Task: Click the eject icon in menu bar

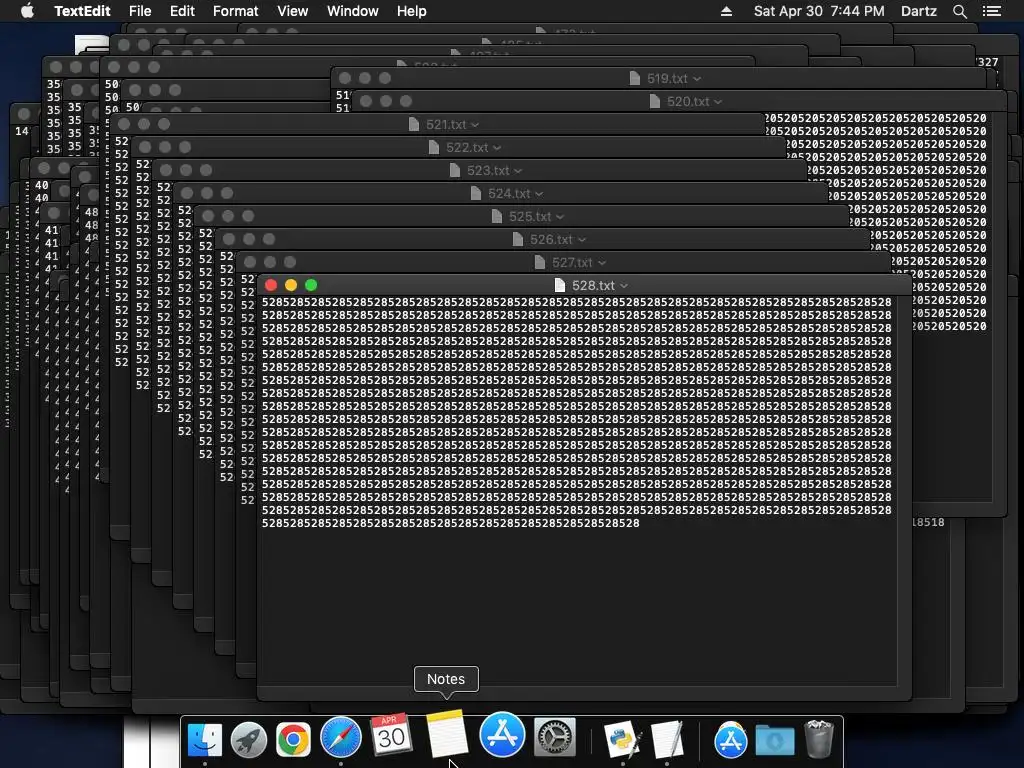Action: 726,11
